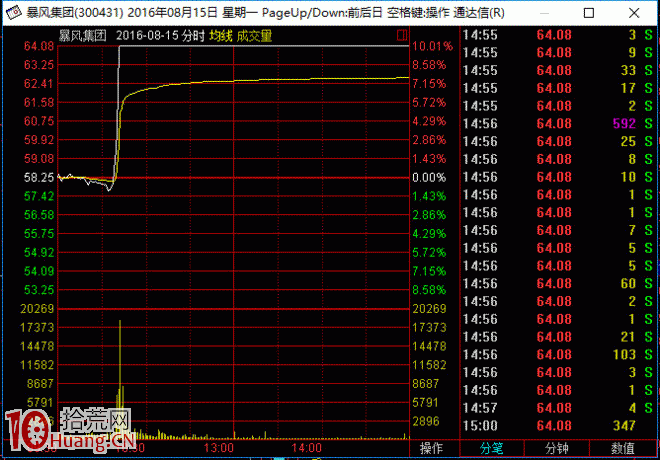Click the white limit-up price line at 64.08
This screenshot has height=460, width=660.
point(264,46)
